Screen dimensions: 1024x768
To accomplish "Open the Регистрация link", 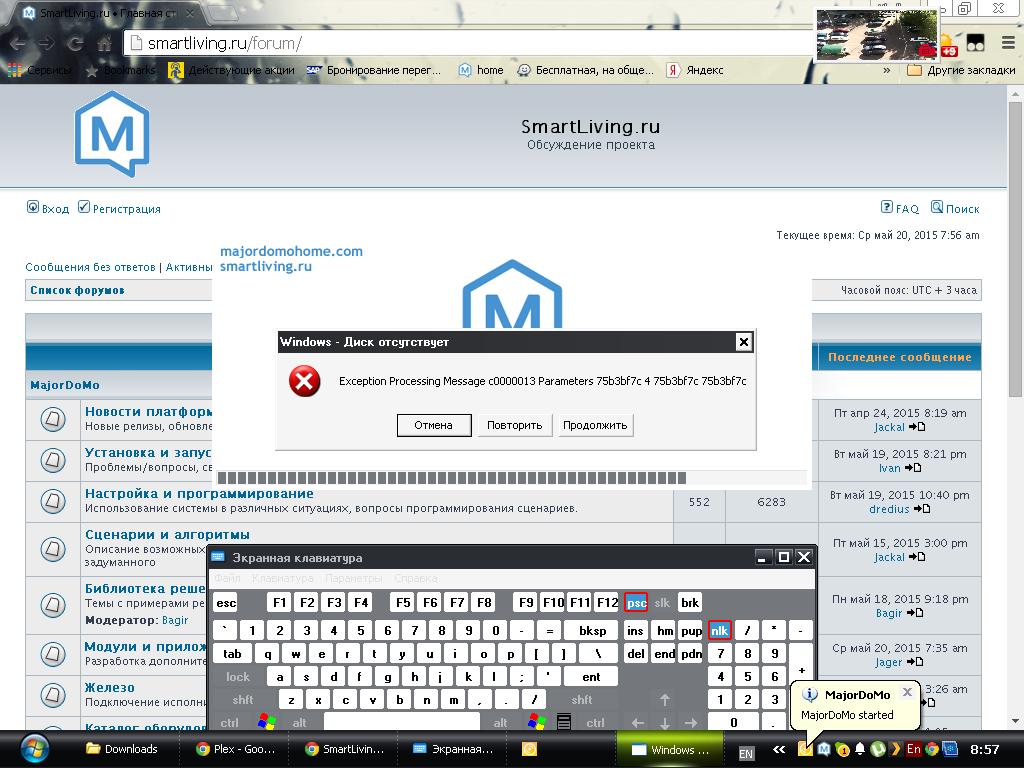I will click(x=126, y=208).
